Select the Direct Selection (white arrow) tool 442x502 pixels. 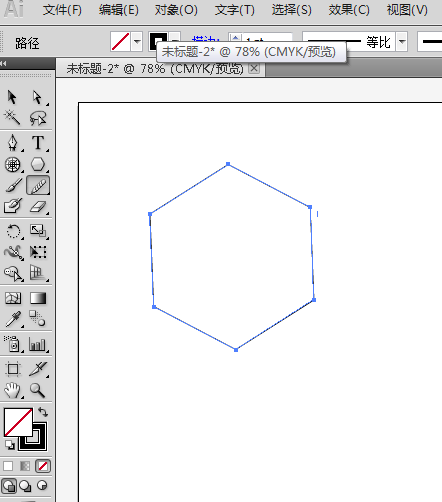point(37,97)
